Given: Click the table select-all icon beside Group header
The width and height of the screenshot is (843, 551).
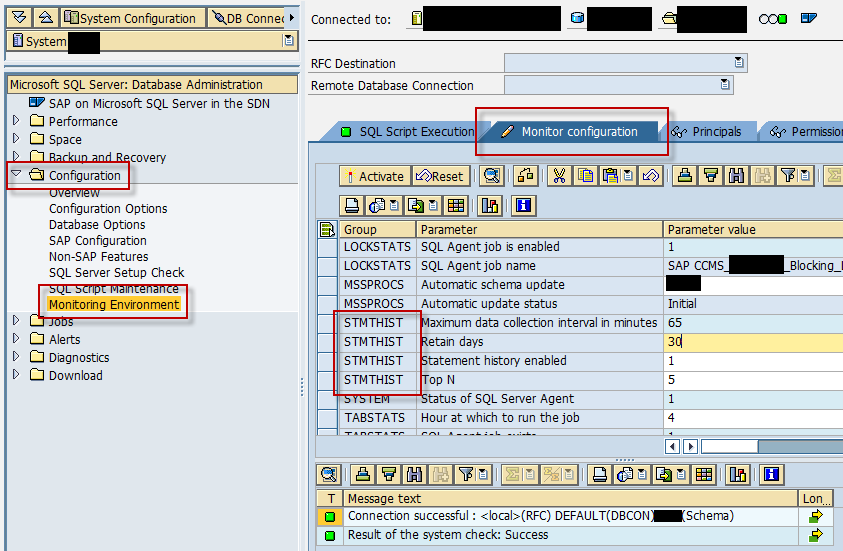Looking at the screenshot, I should coord(327,230).
